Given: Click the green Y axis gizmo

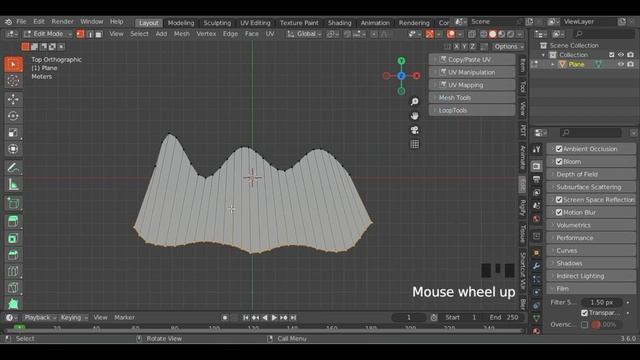Looking at the screenshot, I should point(401,61).
